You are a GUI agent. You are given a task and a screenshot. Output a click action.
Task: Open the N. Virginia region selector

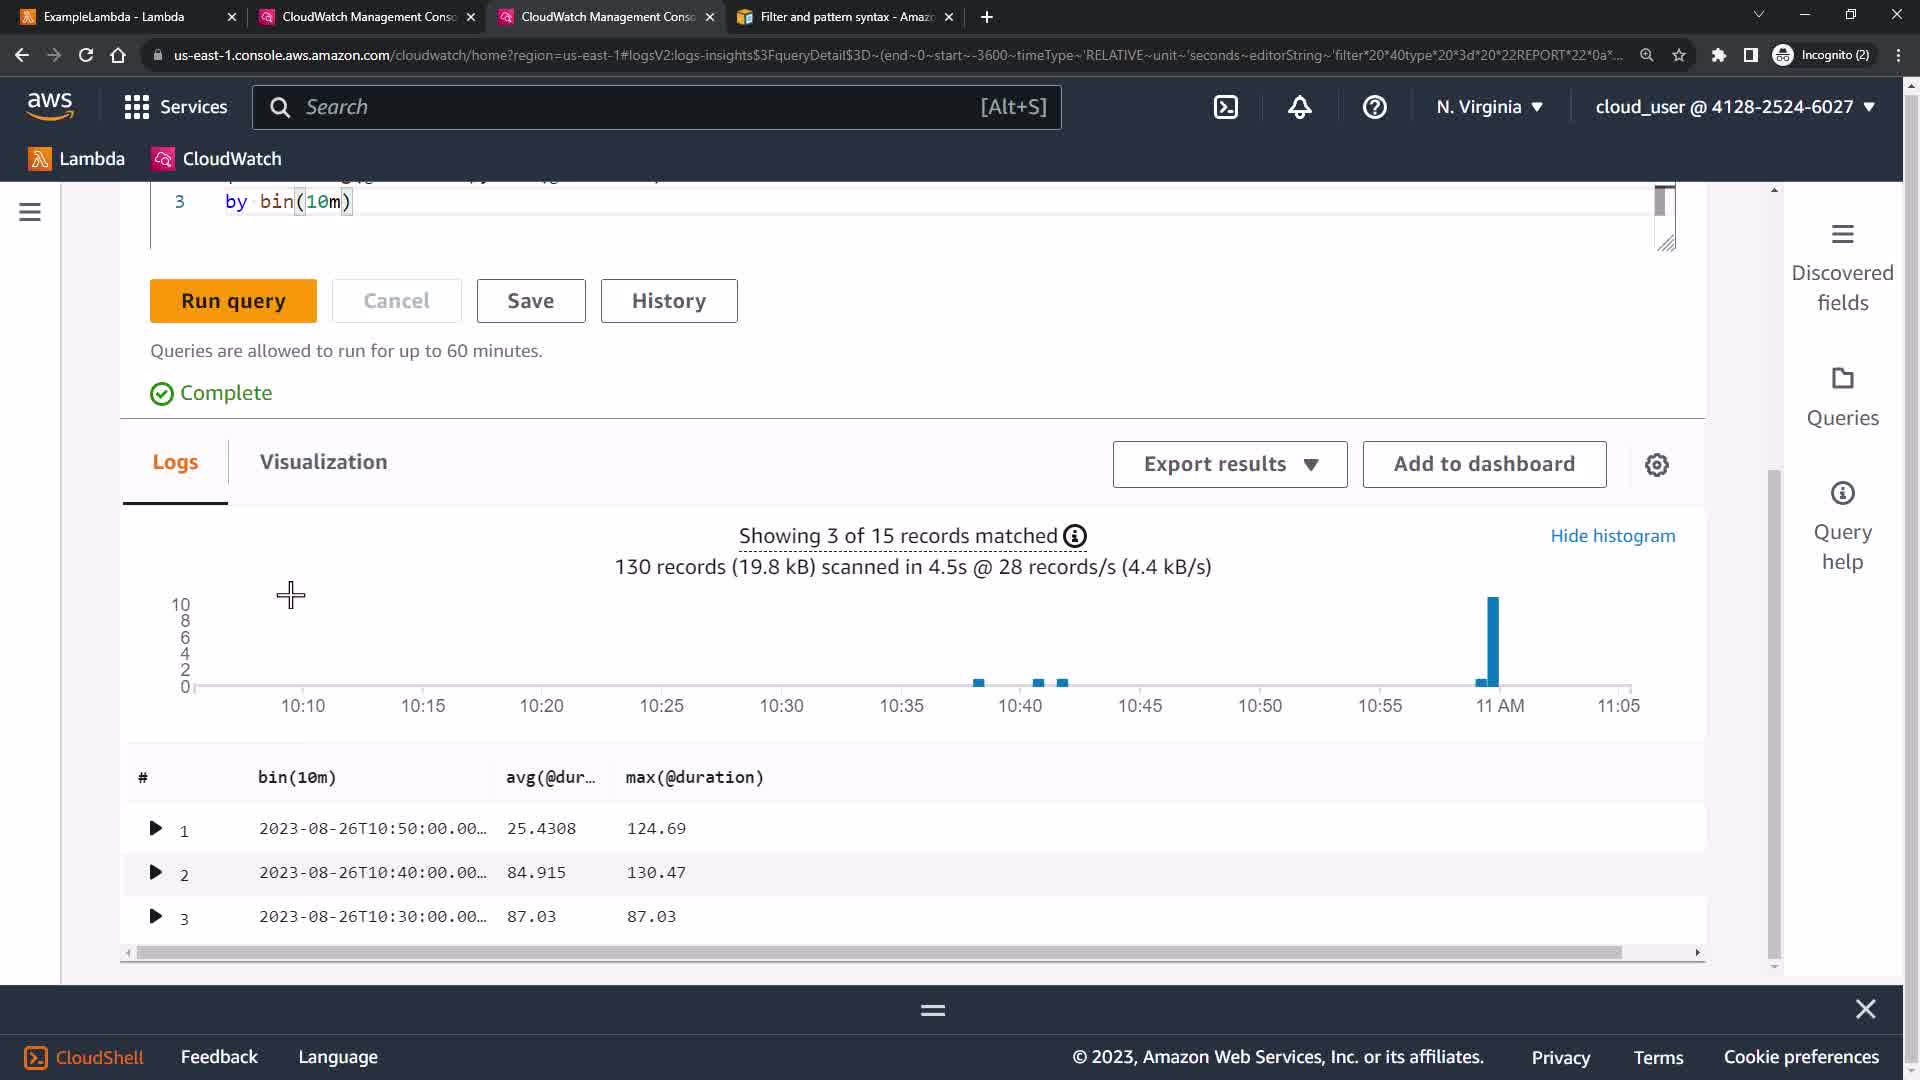coord(1489,107)
